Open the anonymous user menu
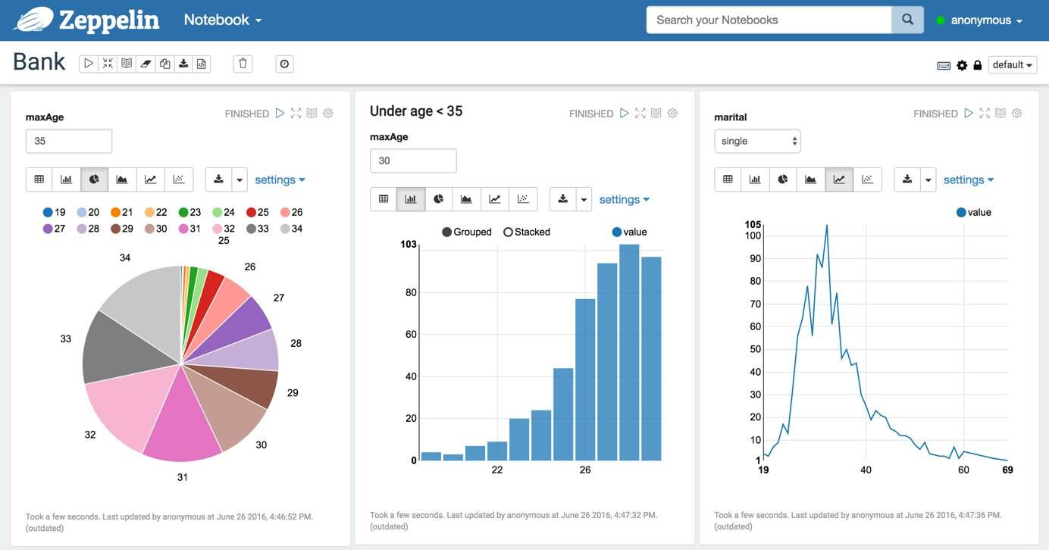The width and height of the screenshot is (1049, 550). pos(980,21)
